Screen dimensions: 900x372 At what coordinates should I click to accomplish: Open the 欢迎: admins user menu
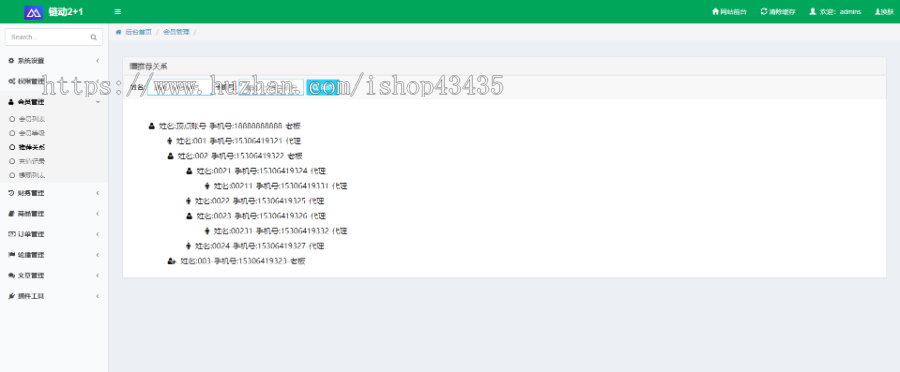835,11
